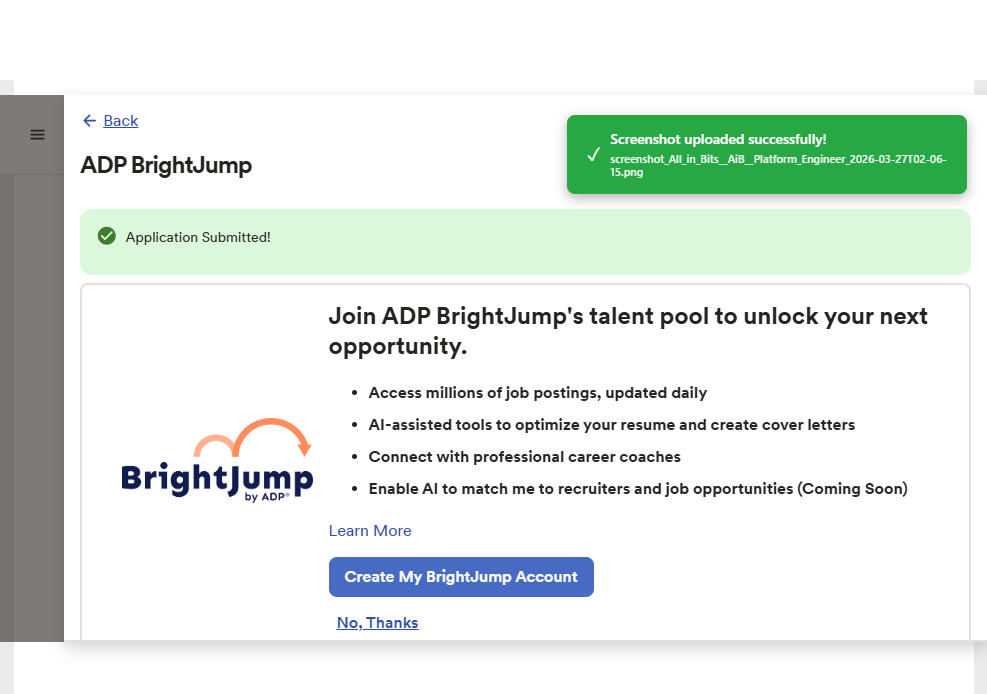
Task: Click the uploaded screenshot filename in toast
Action: tap(777, 165)
